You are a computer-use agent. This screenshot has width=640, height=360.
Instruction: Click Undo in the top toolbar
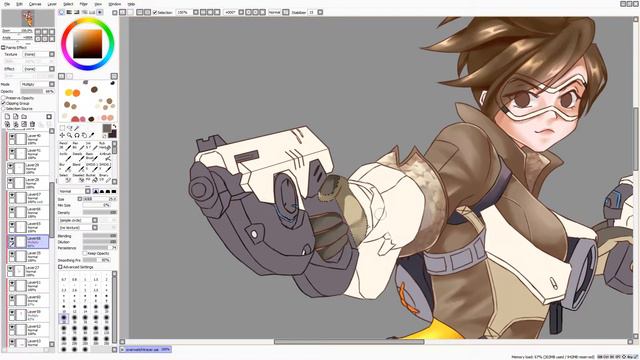pos(122,13)
